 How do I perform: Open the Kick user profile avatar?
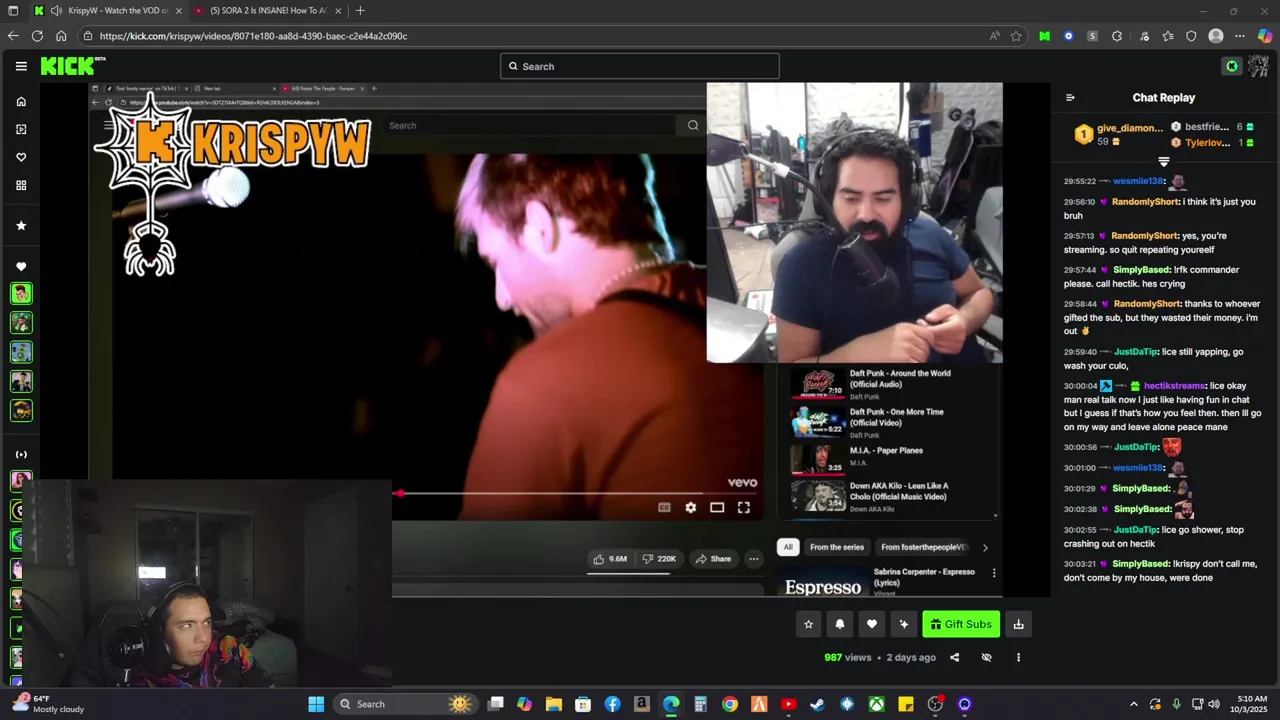1258,66
